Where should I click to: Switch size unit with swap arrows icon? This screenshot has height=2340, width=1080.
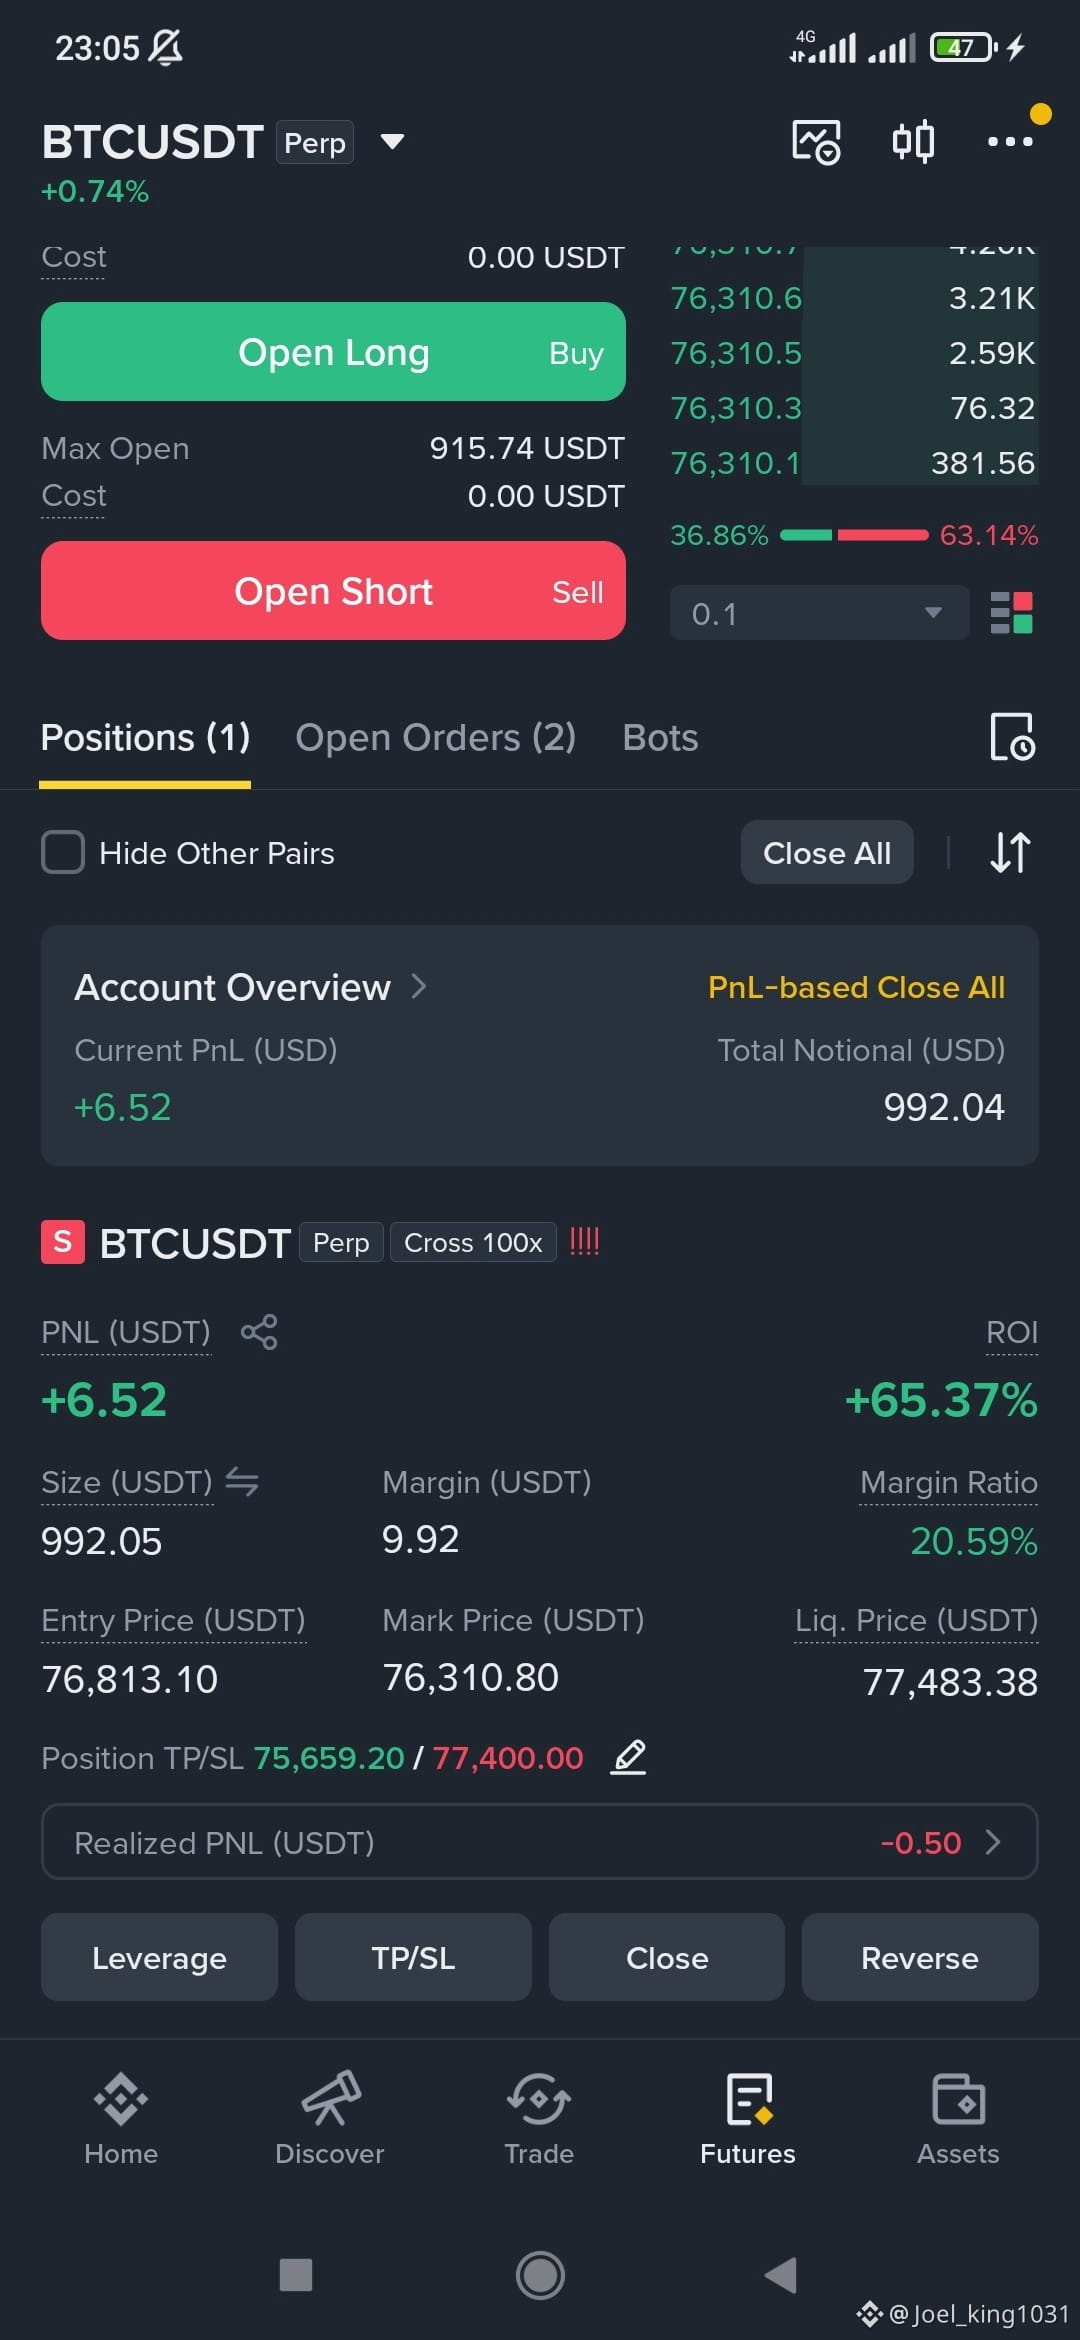point(242,1481)
